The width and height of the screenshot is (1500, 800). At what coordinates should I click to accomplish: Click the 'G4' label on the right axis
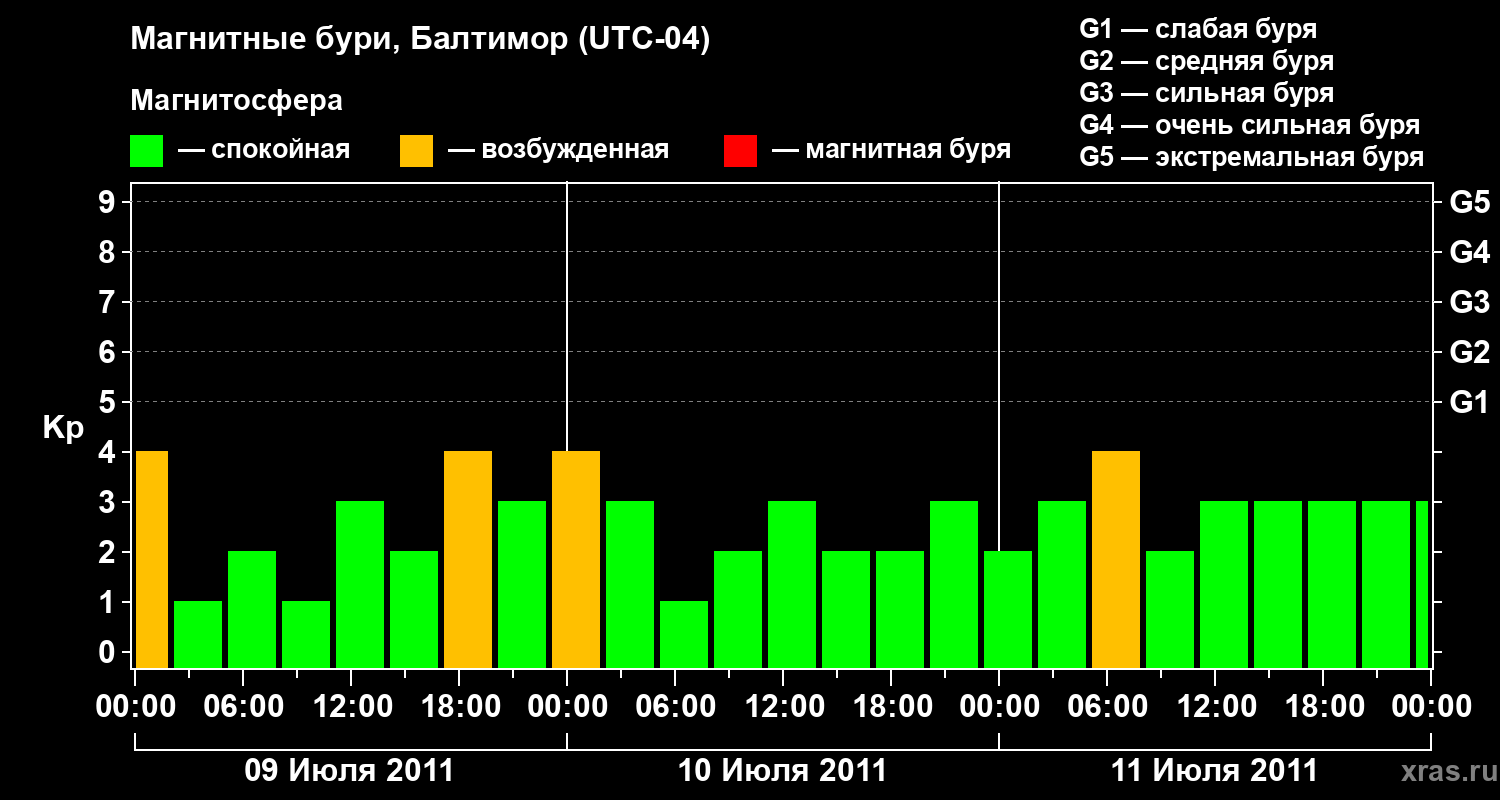[1469, 252]
